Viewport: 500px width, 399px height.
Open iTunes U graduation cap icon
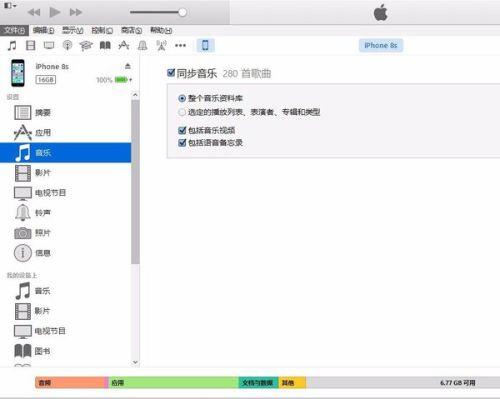click(86, 46)
